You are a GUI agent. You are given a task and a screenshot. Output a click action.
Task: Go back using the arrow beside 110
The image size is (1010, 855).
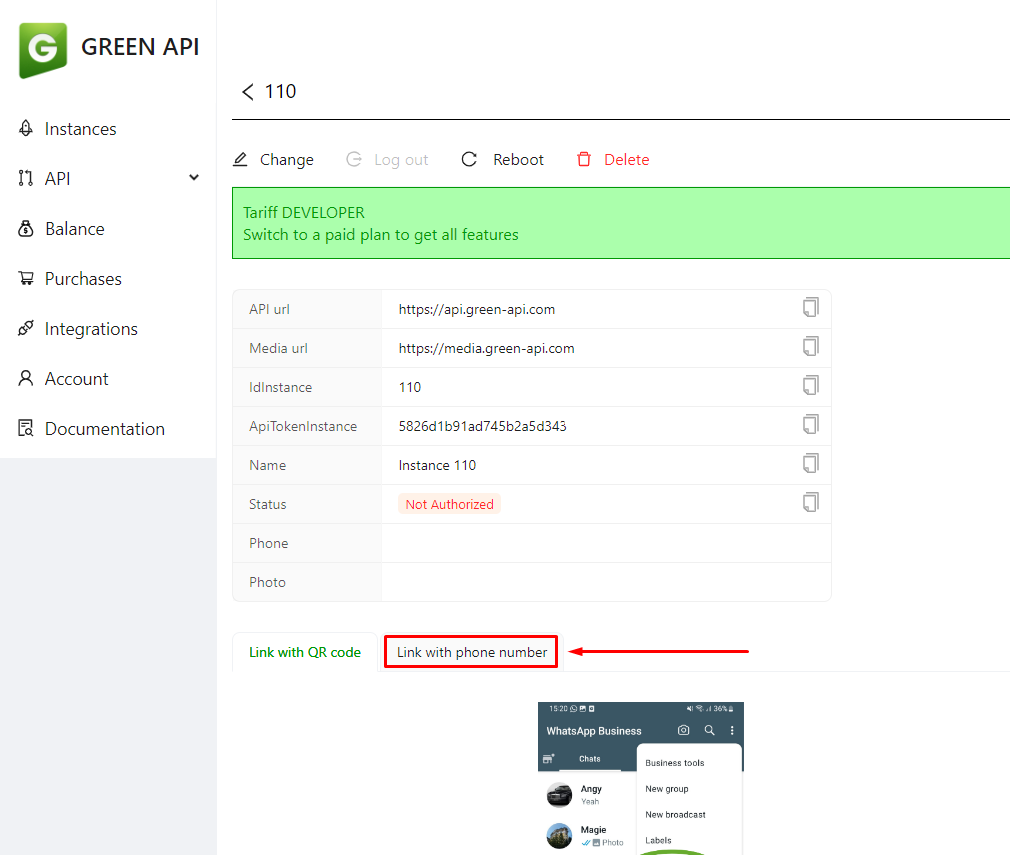coord(248,92)
